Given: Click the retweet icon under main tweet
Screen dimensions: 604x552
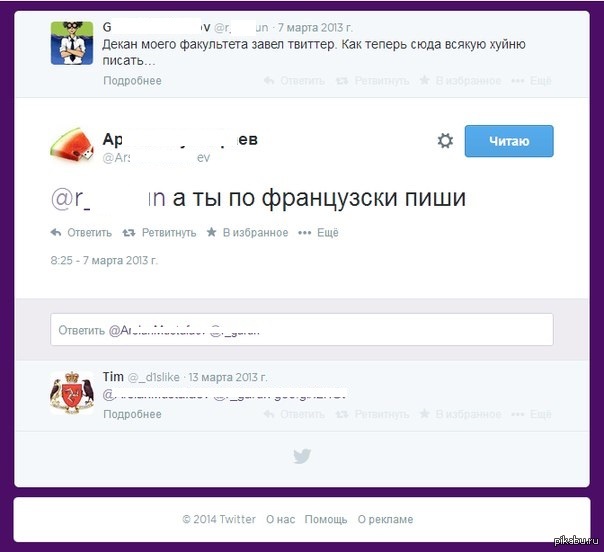Looking at the screenshot, I should coord(129,233).
